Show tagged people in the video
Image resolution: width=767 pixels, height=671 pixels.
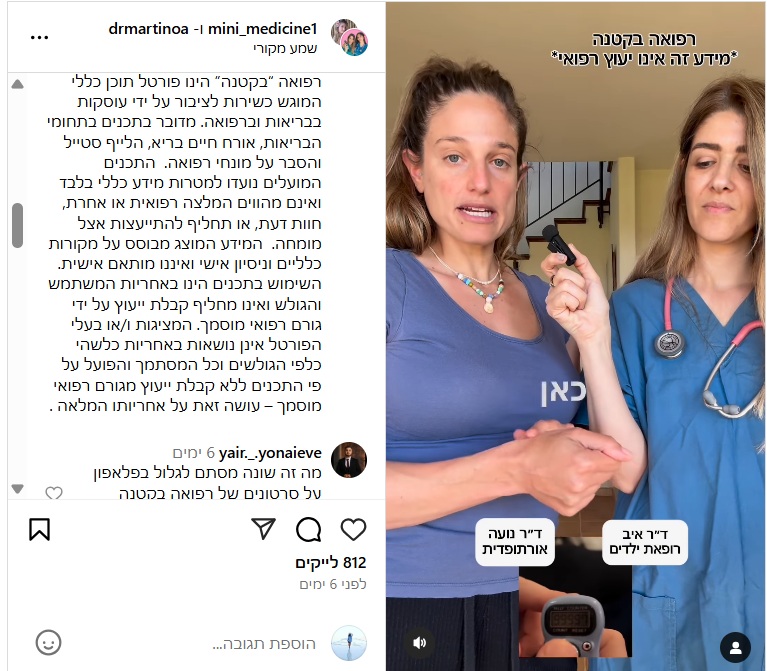735,647
